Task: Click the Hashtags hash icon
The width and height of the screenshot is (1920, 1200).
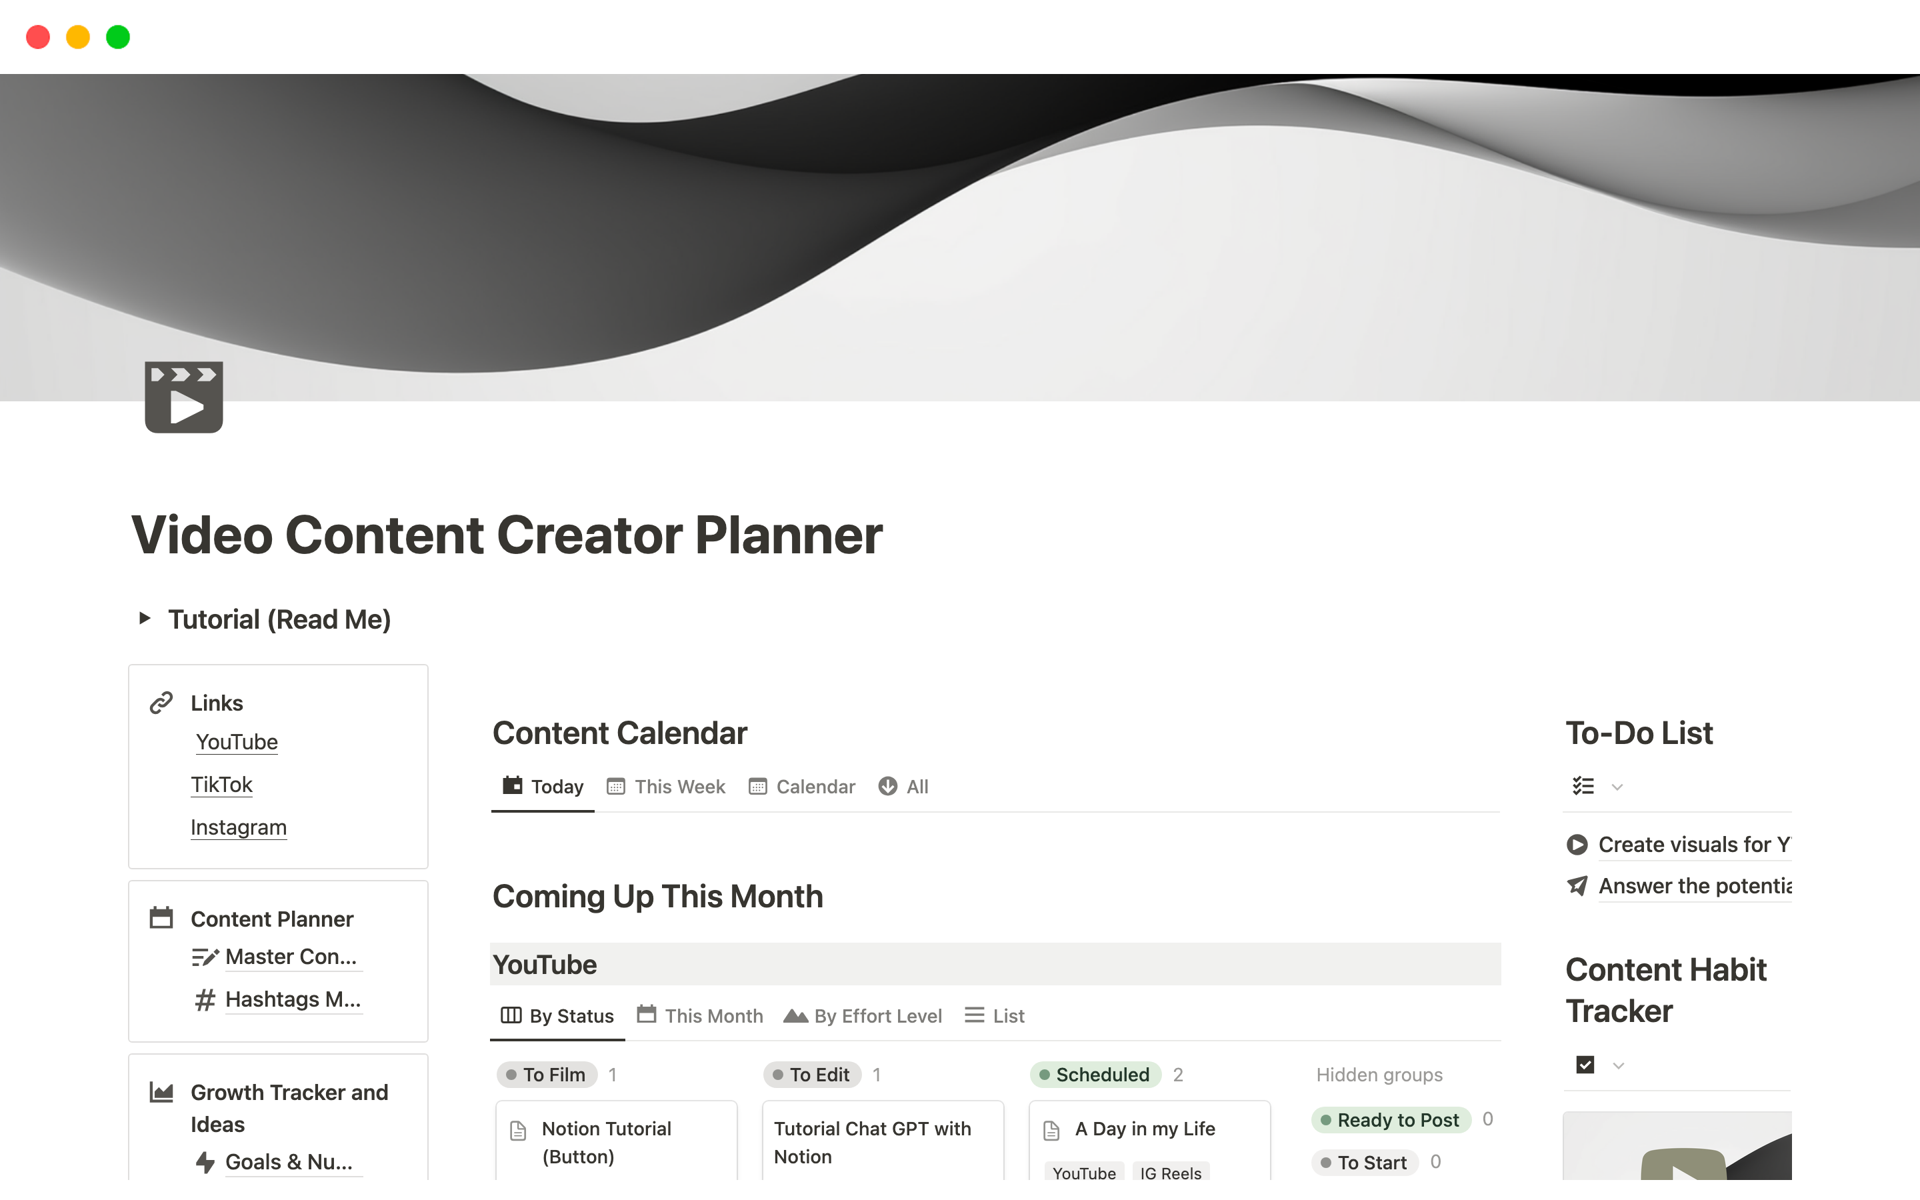Action: tap(205, 999)
